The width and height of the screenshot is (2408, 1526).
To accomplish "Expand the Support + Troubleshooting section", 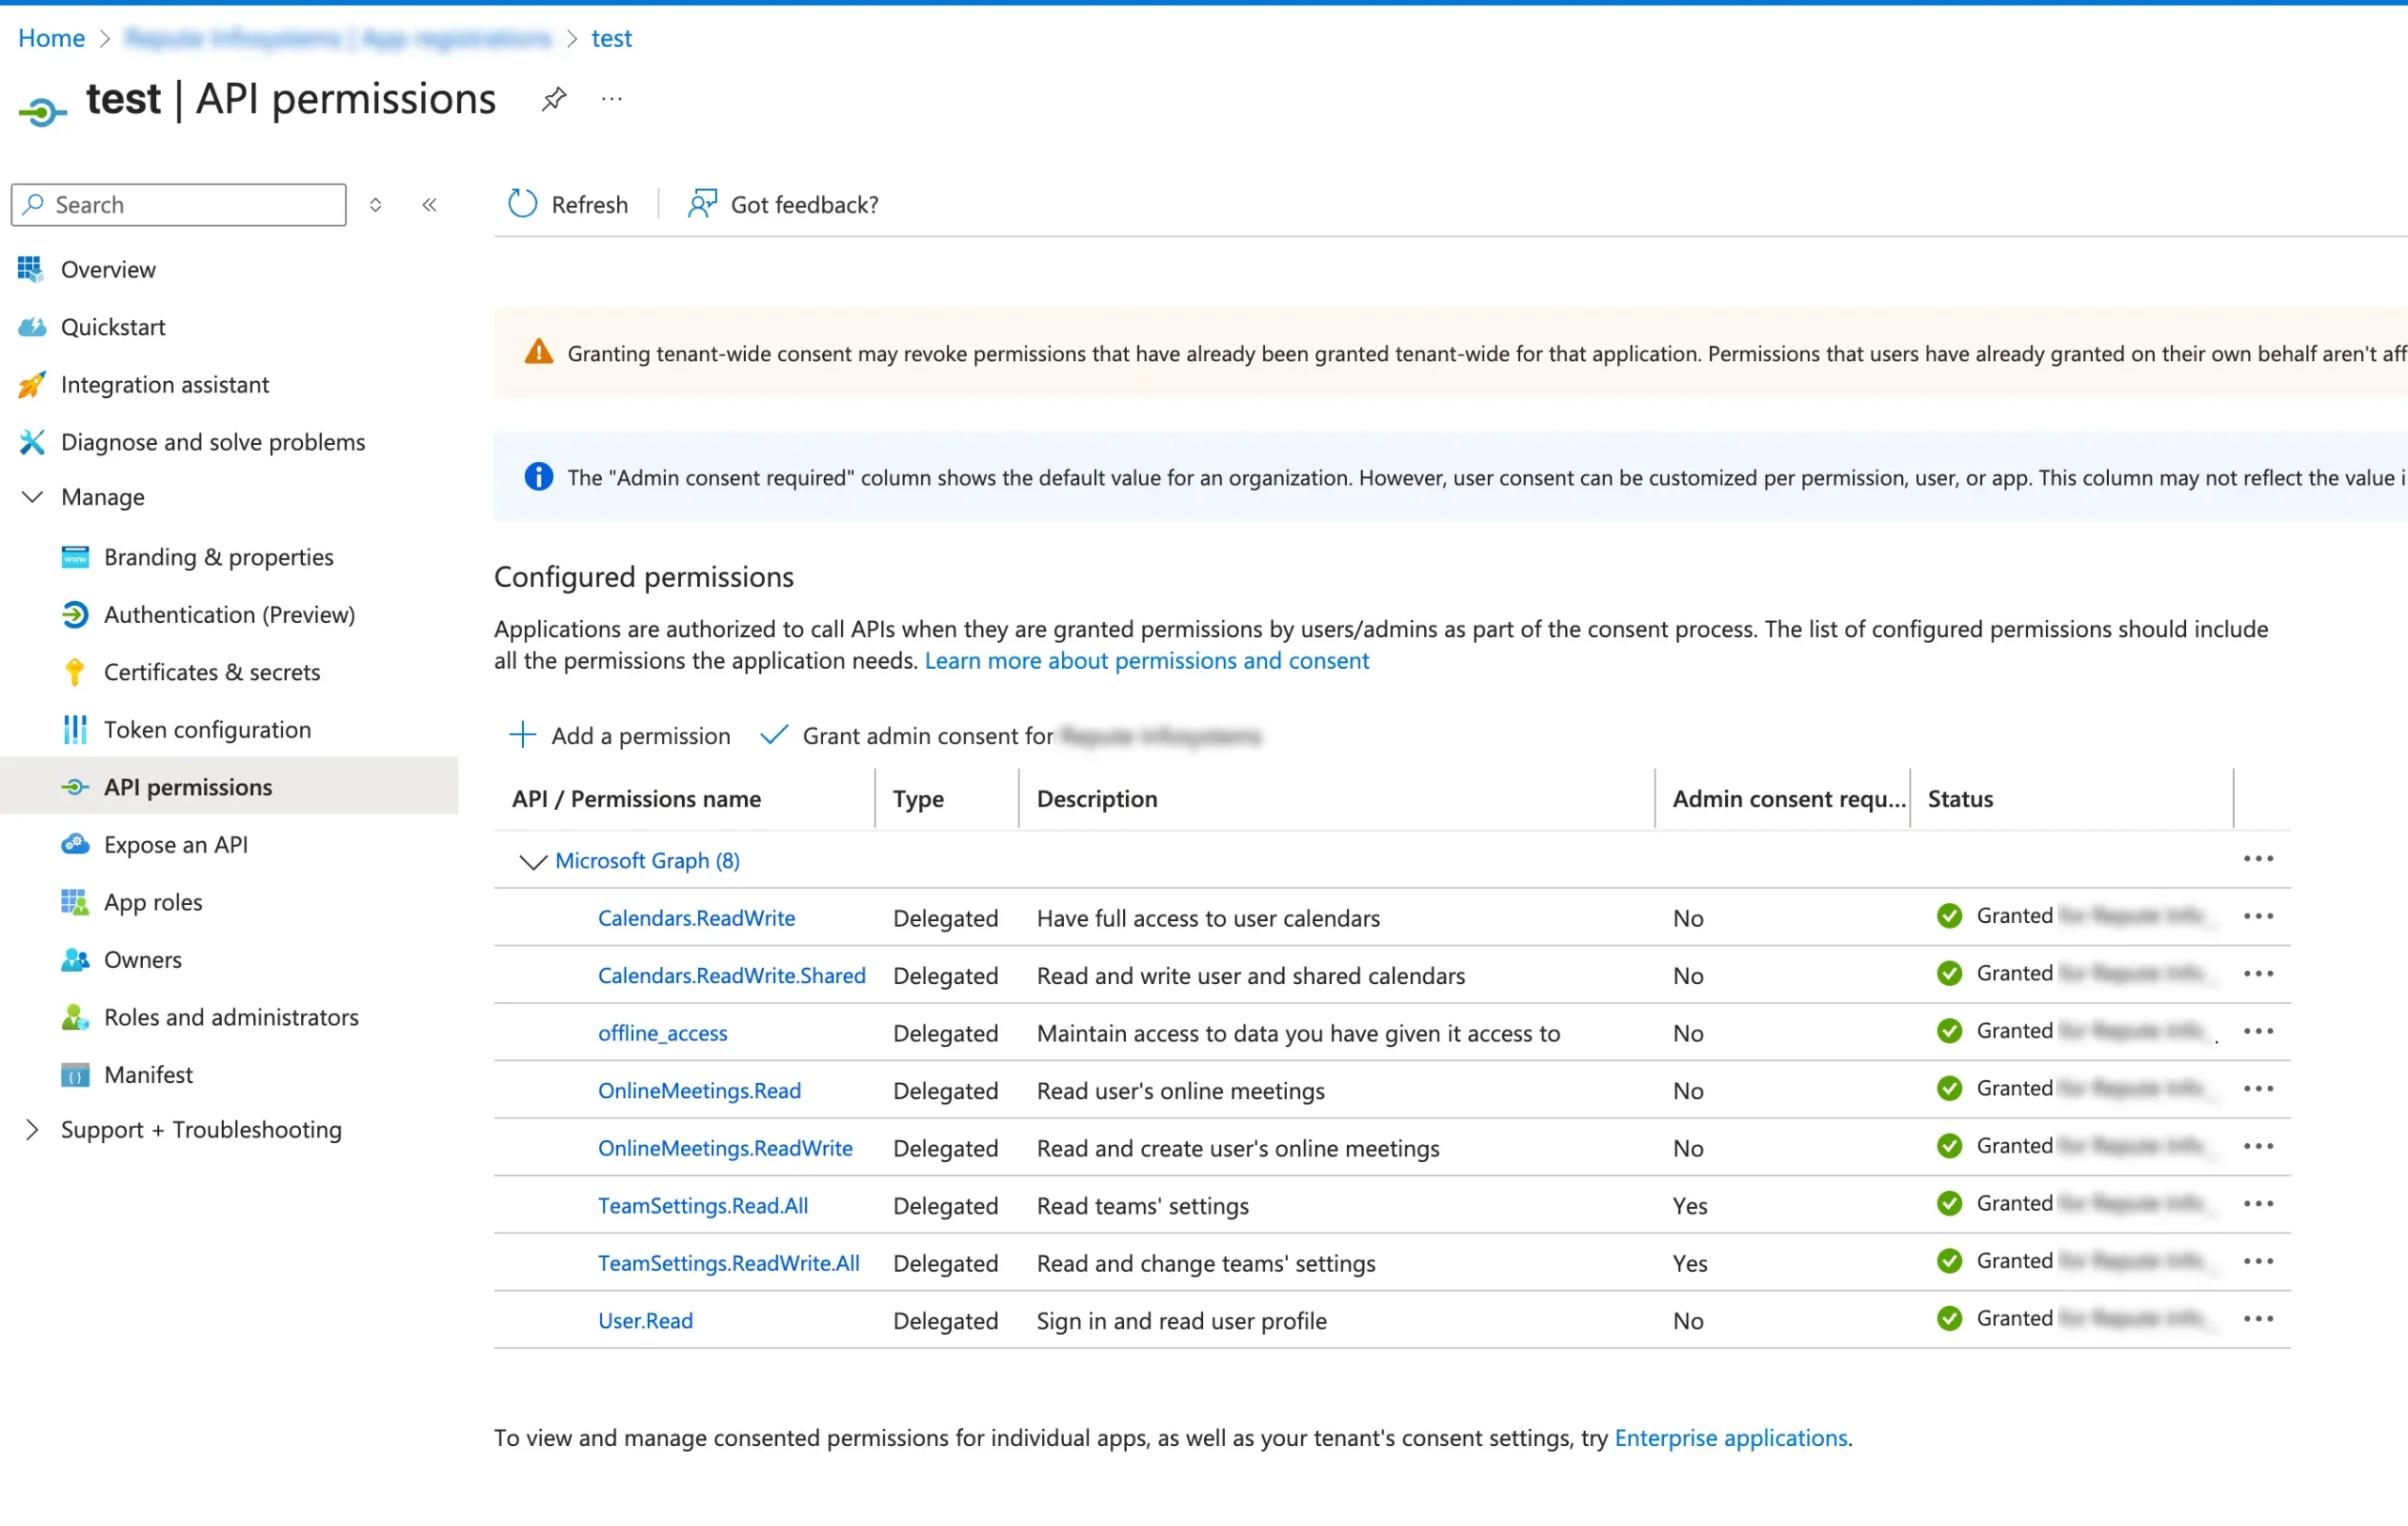I will coord(32,1129).
